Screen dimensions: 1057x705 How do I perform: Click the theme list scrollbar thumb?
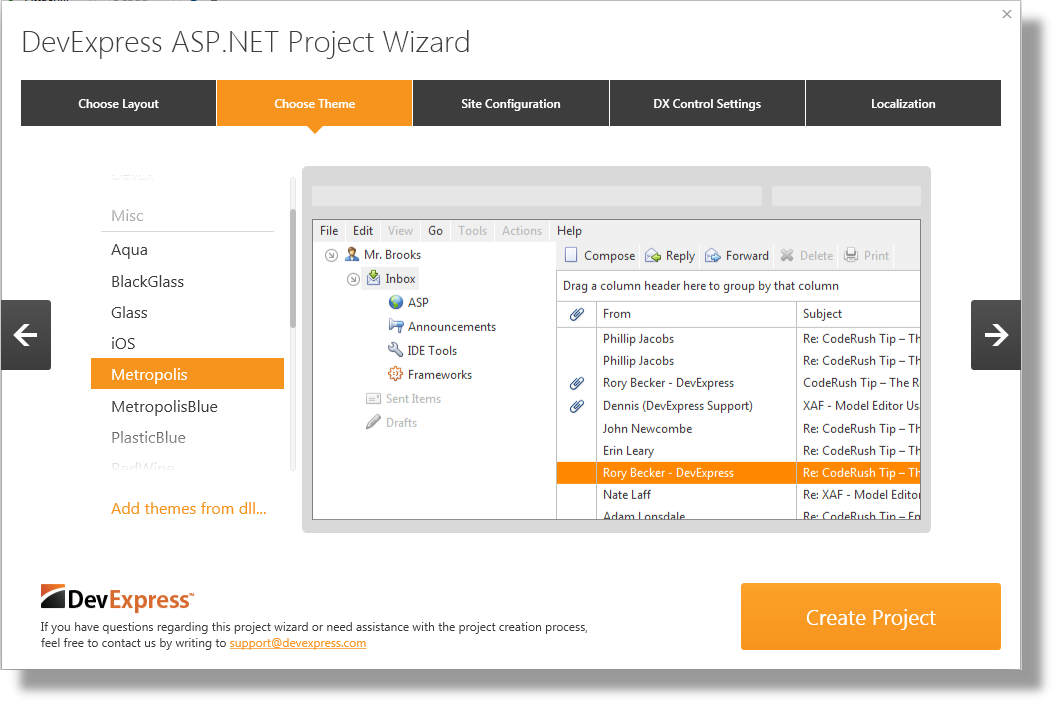(x=293, y=268)
